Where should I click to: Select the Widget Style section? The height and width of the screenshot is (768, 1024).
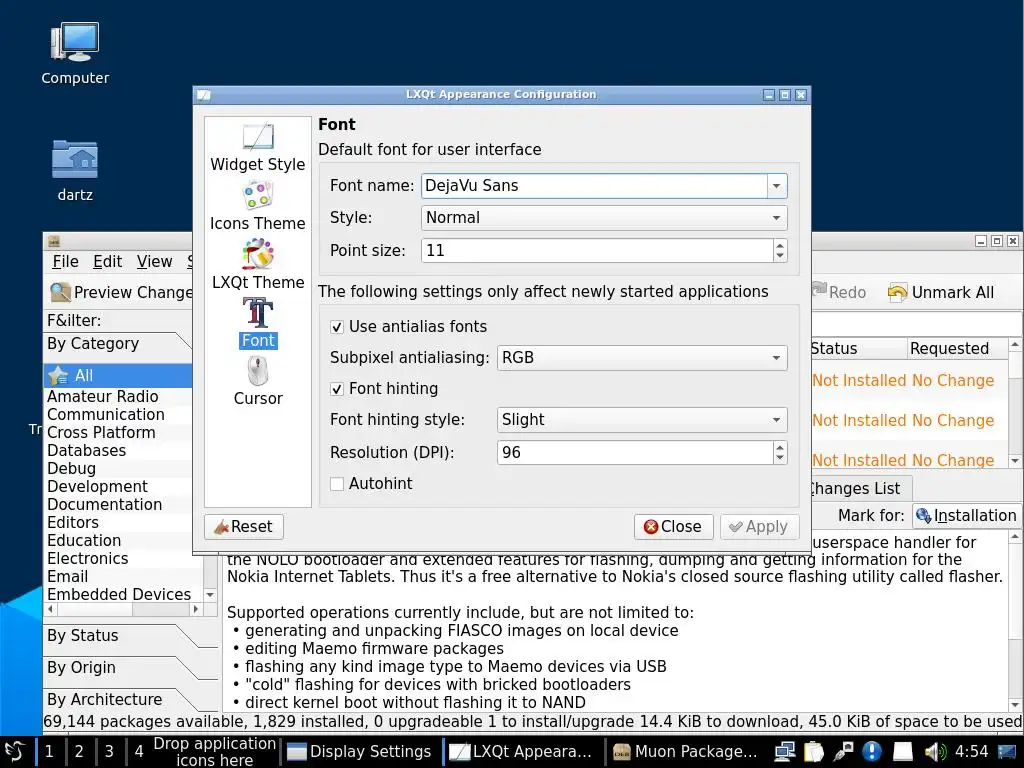pyautogui.click(x=258, y=147)
